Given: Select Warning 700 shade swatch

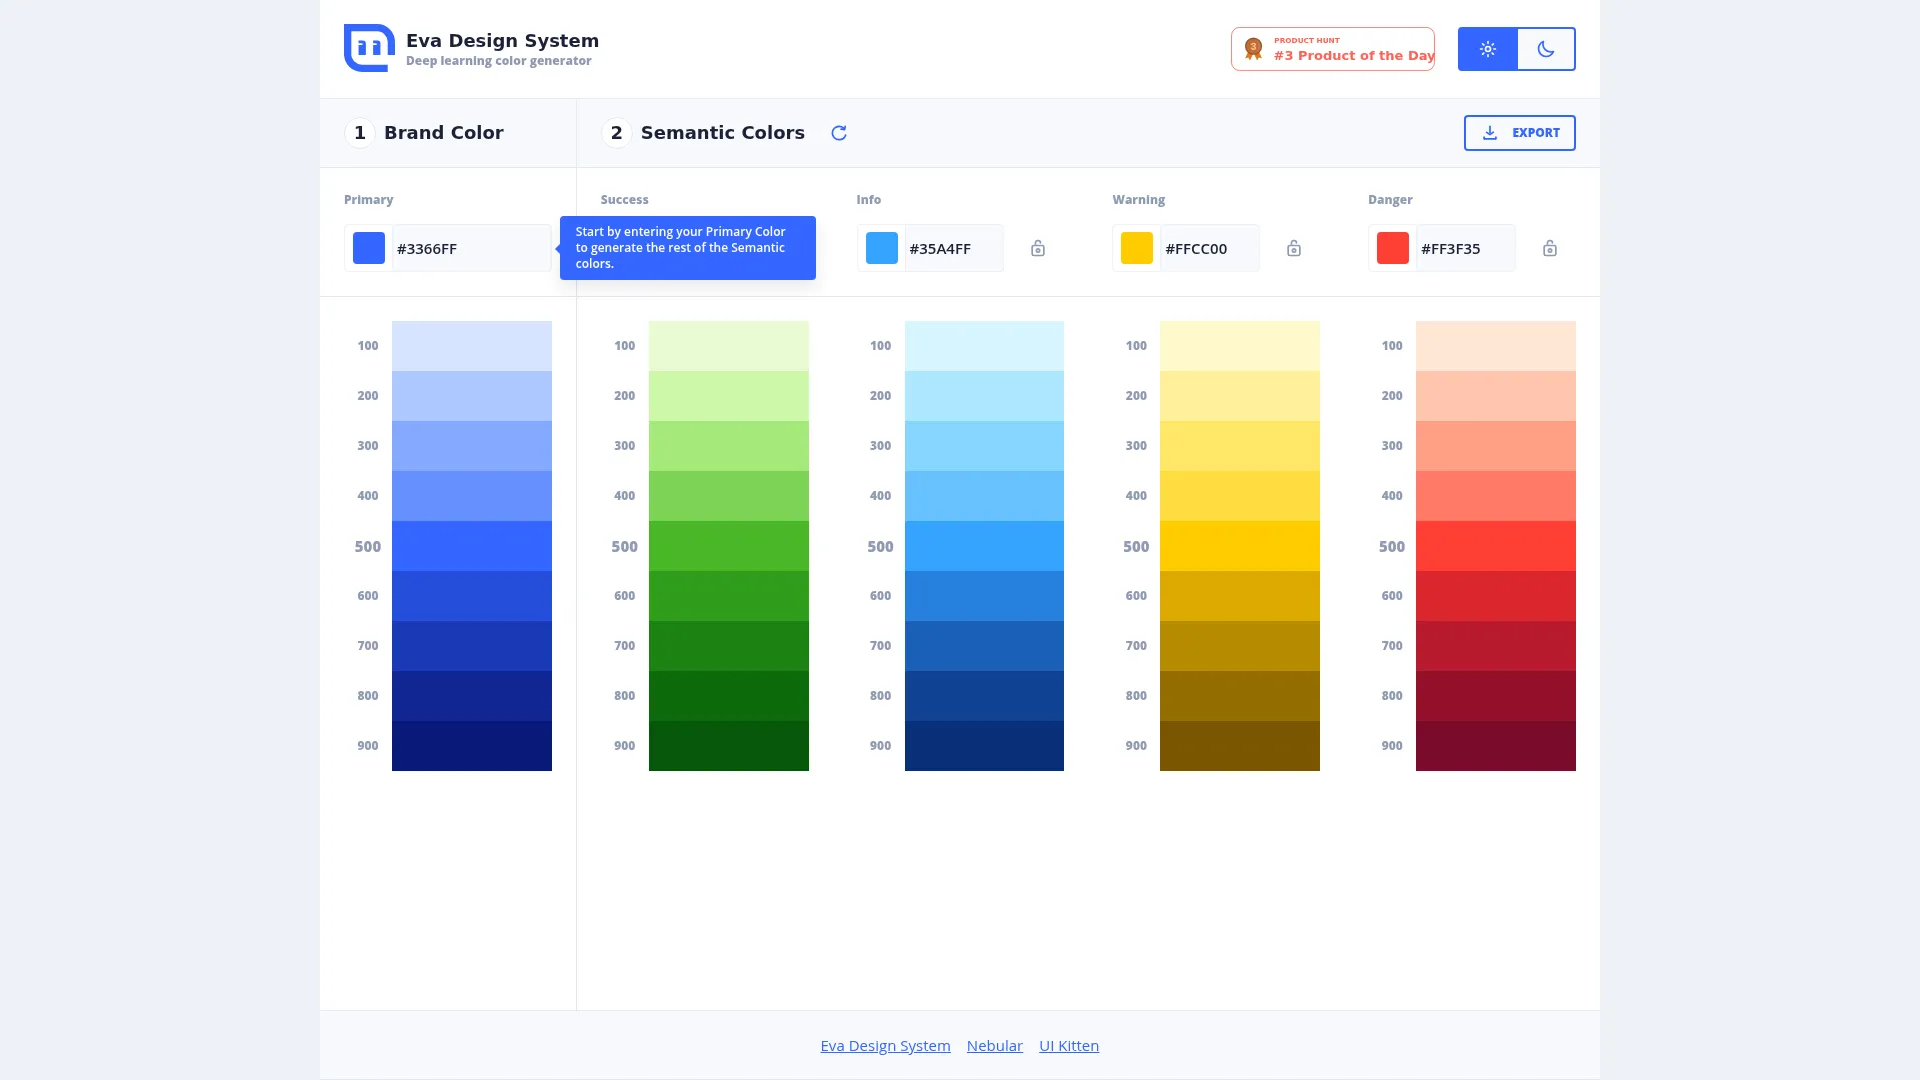Looking at the screenshot, I should pos(1240,646).
